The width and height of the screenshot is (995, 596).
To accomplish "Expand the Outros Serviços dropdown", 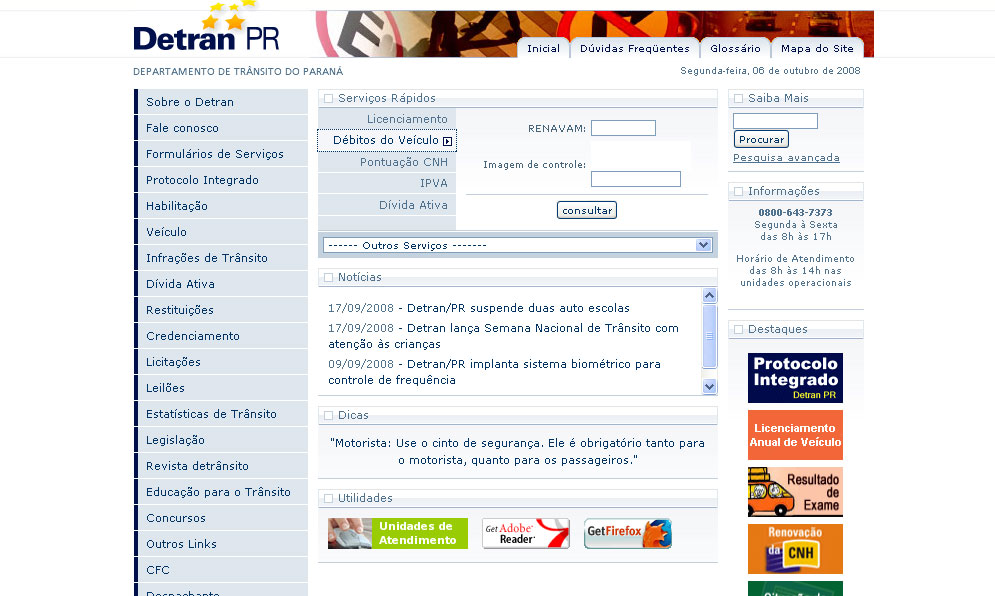I will pos(703,245).
